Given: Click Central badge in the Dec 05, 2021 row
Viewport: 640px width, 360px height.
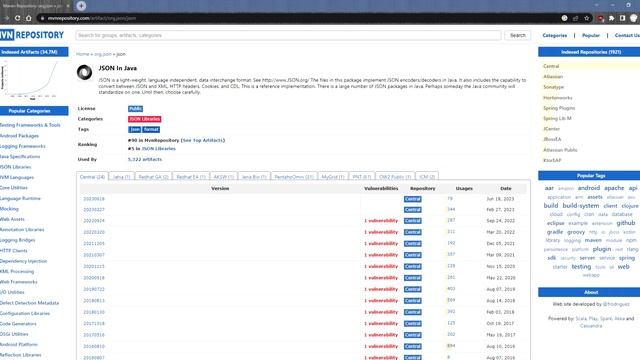Looking at the screenshot, I should tap(413, 244).
